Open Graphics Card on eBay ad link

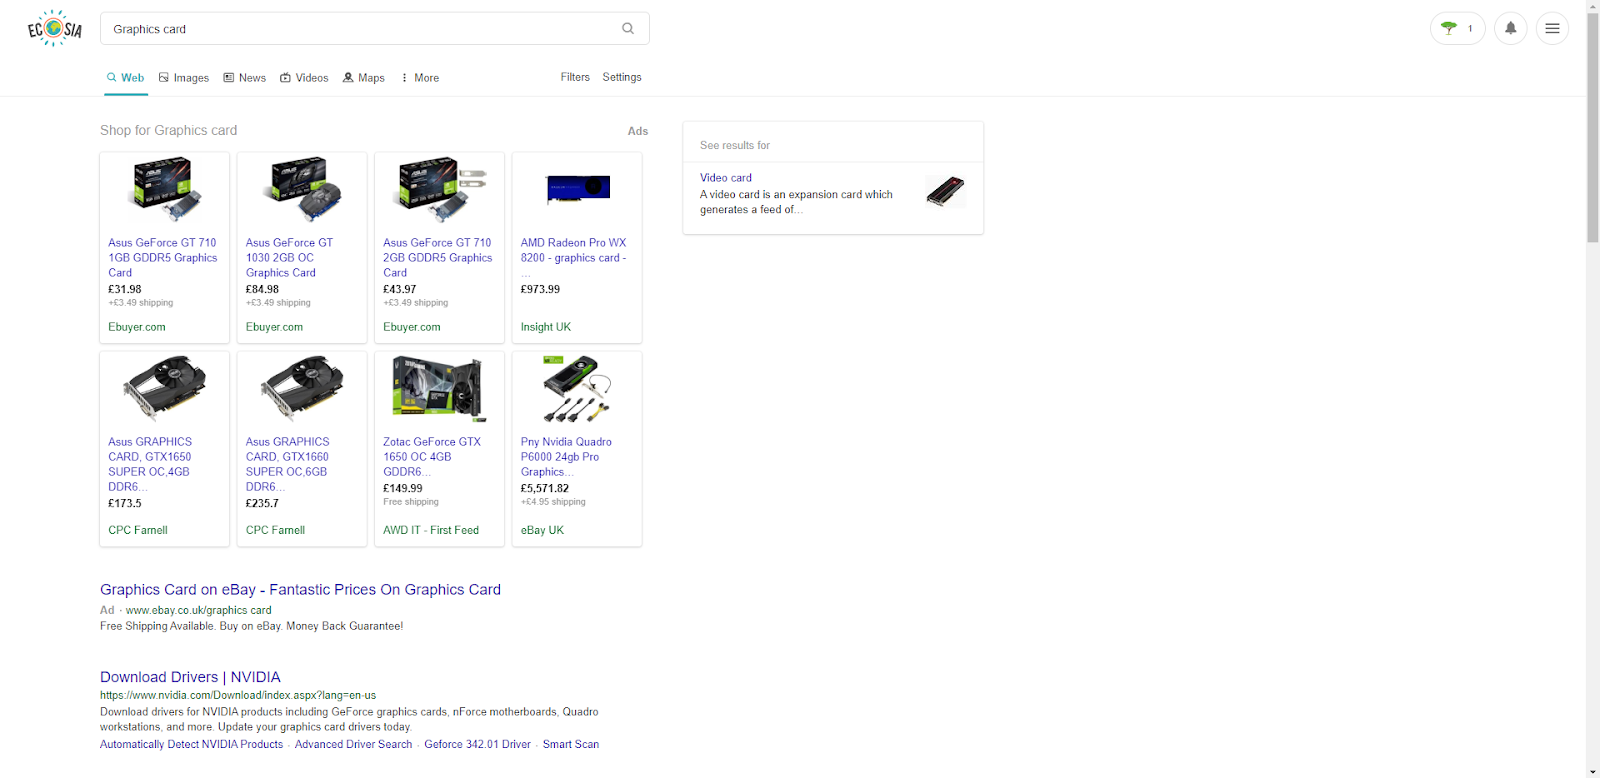tap(300, 590)
